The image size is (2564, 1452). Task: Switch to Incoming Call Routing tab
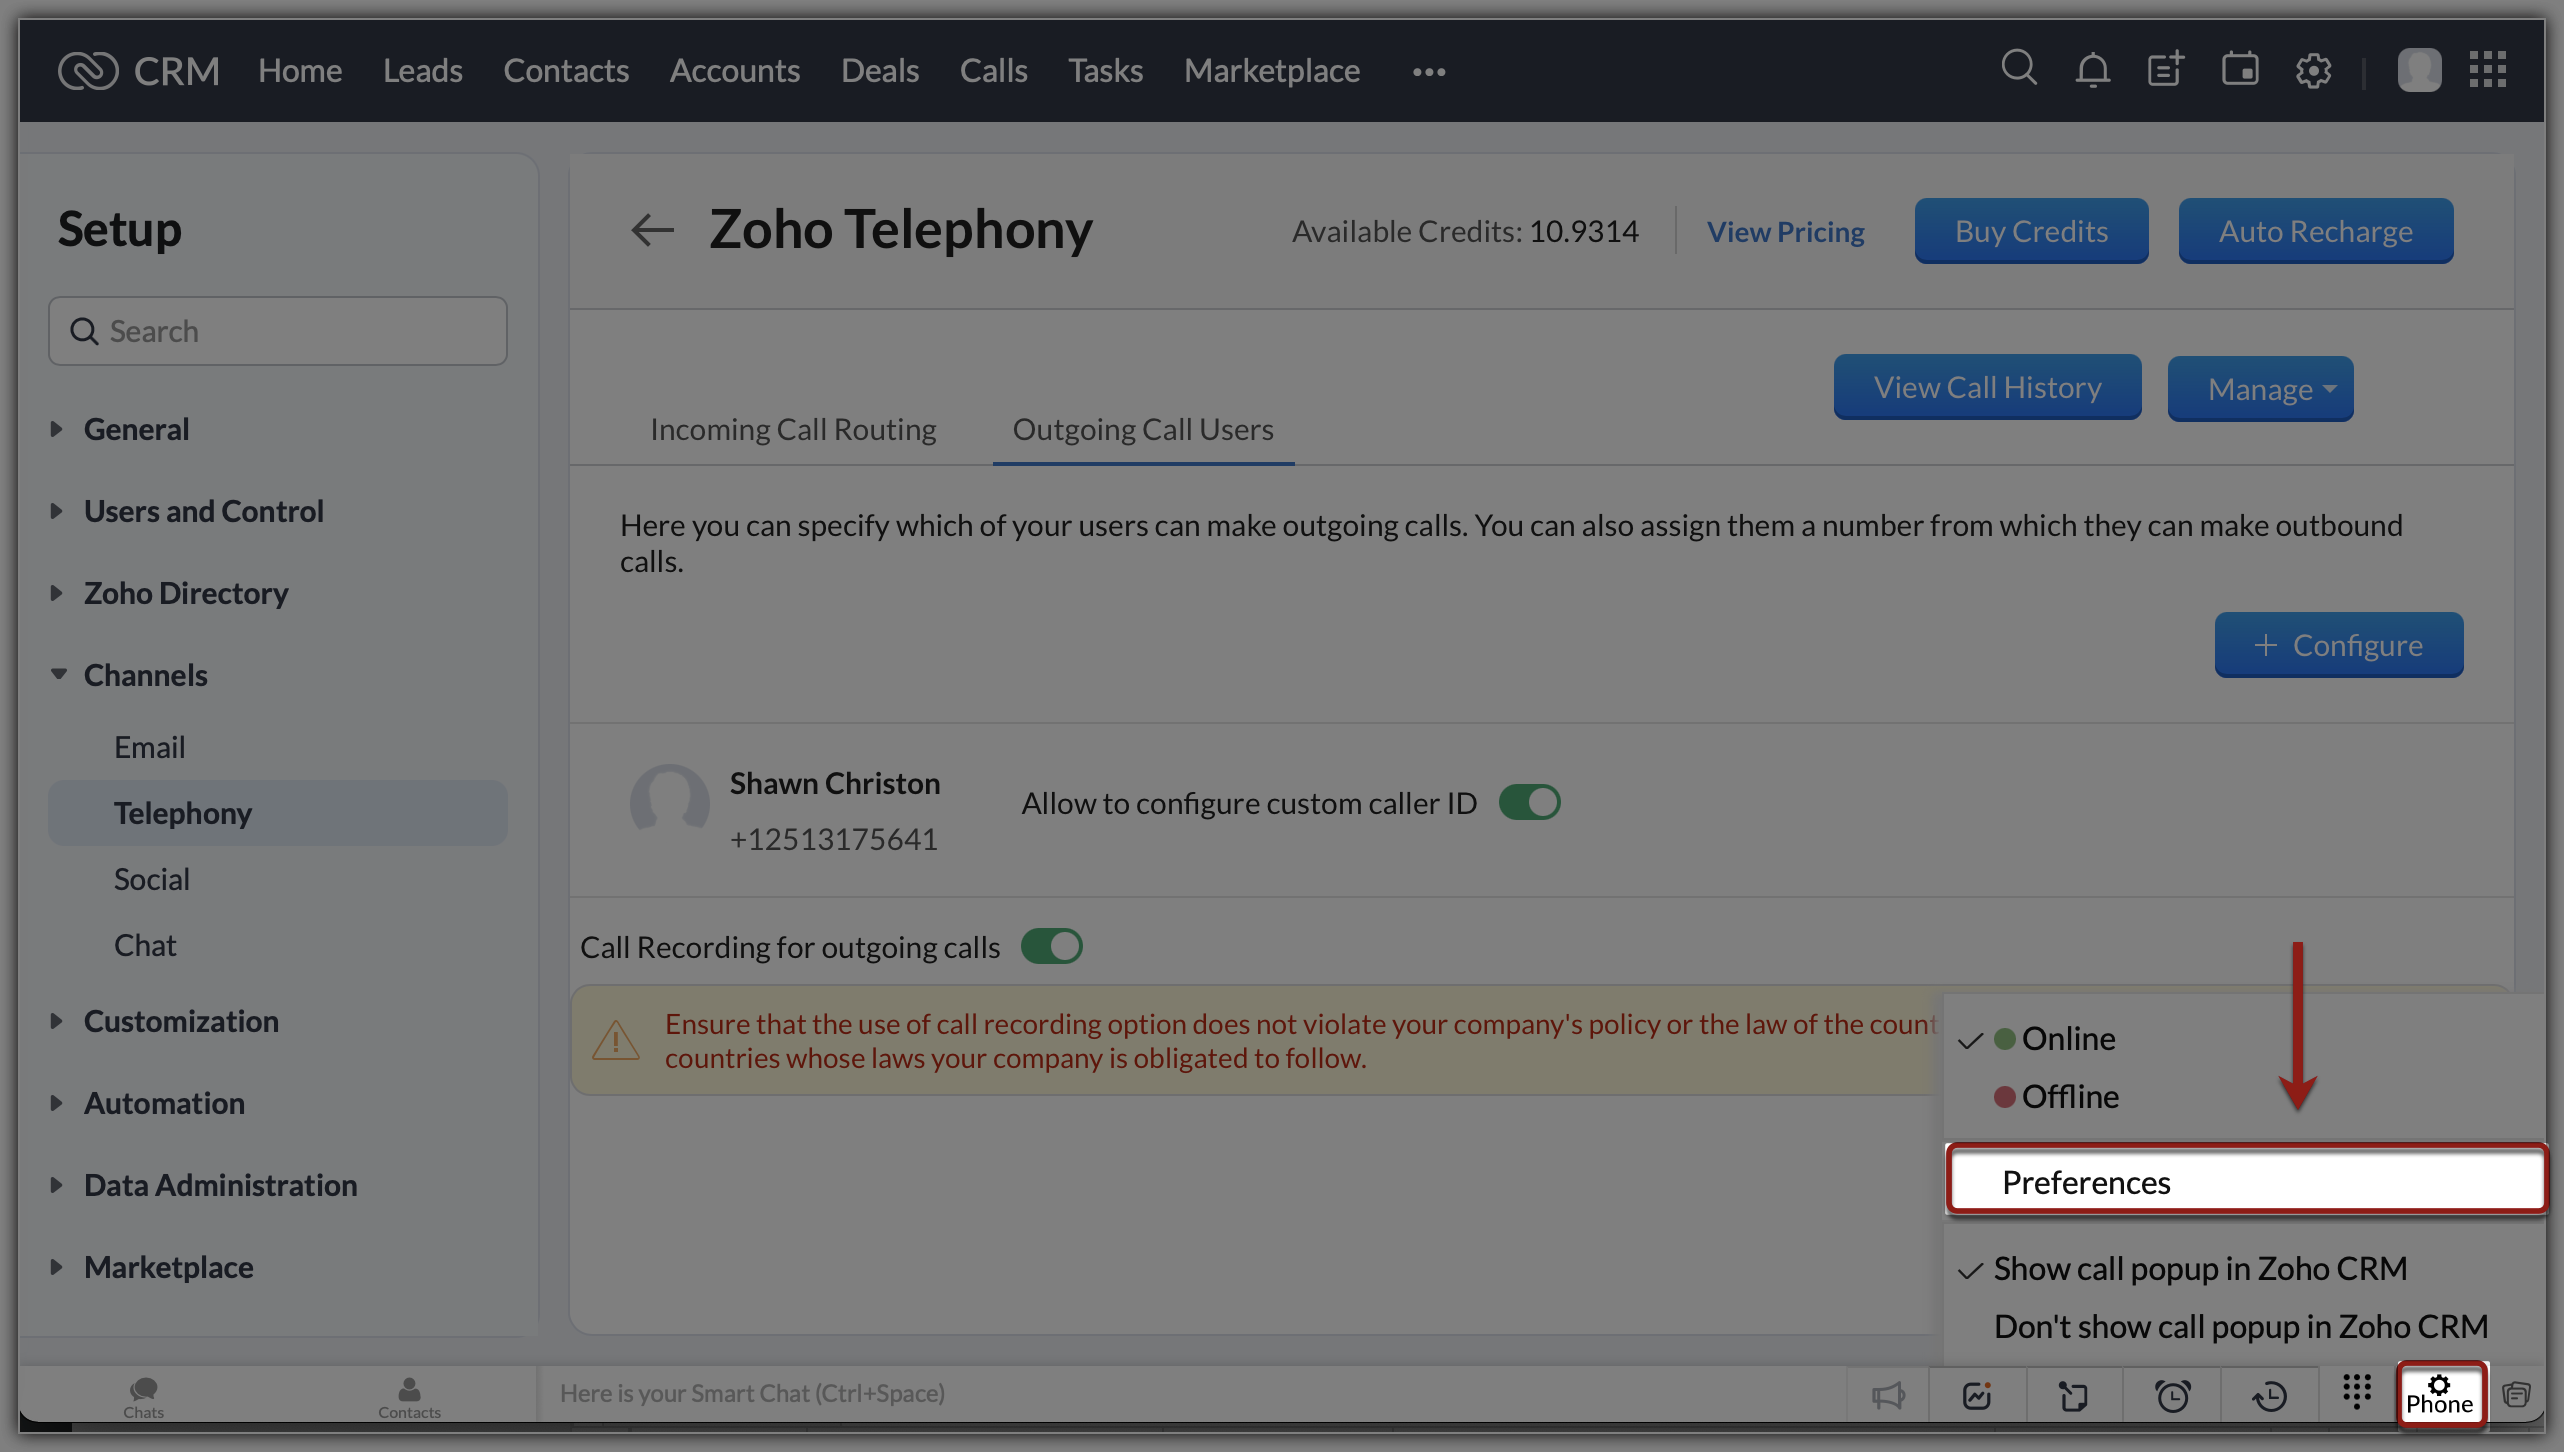(x=792, y=429)
